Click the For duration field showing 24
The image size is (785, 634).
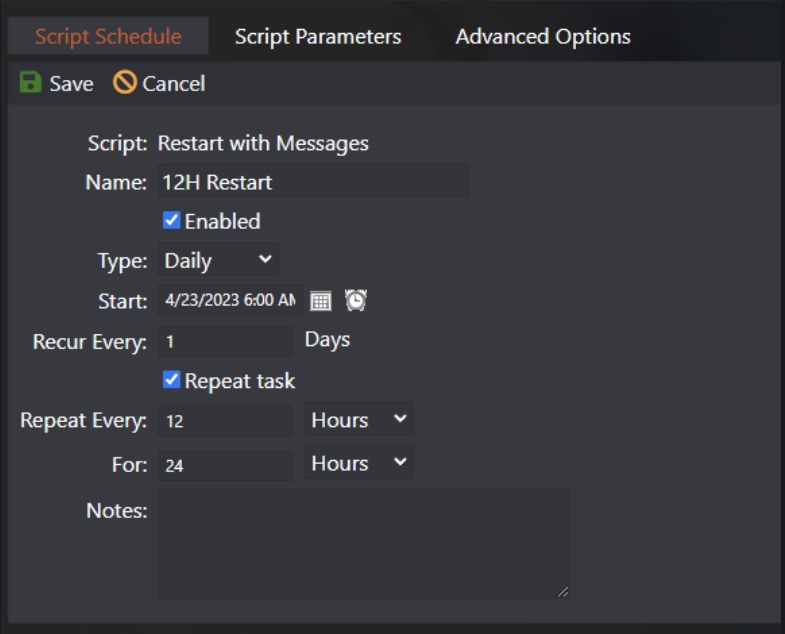[x=225, y=465]
